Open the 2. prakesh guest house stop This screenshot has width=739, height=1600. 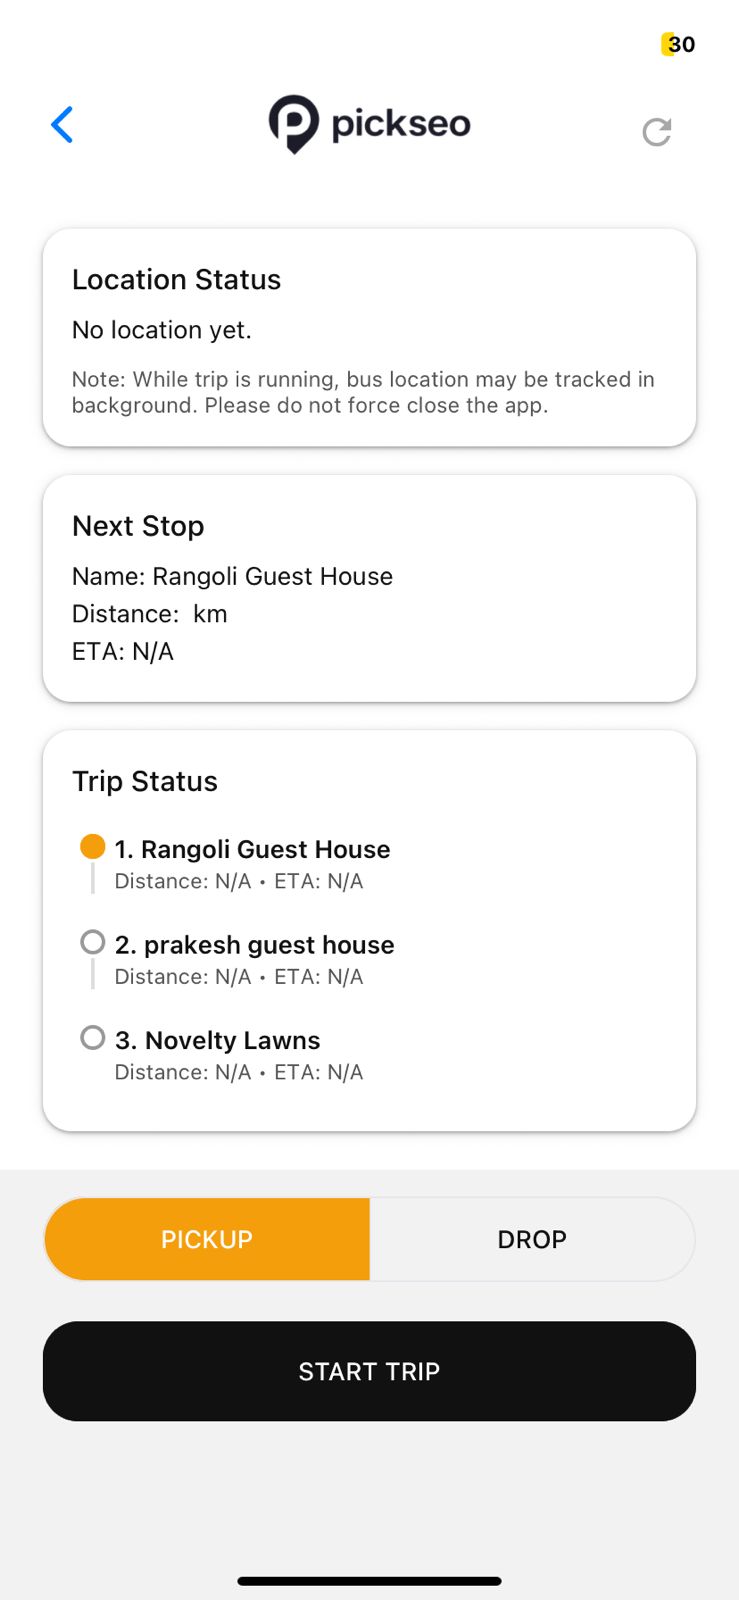[254, 945]
